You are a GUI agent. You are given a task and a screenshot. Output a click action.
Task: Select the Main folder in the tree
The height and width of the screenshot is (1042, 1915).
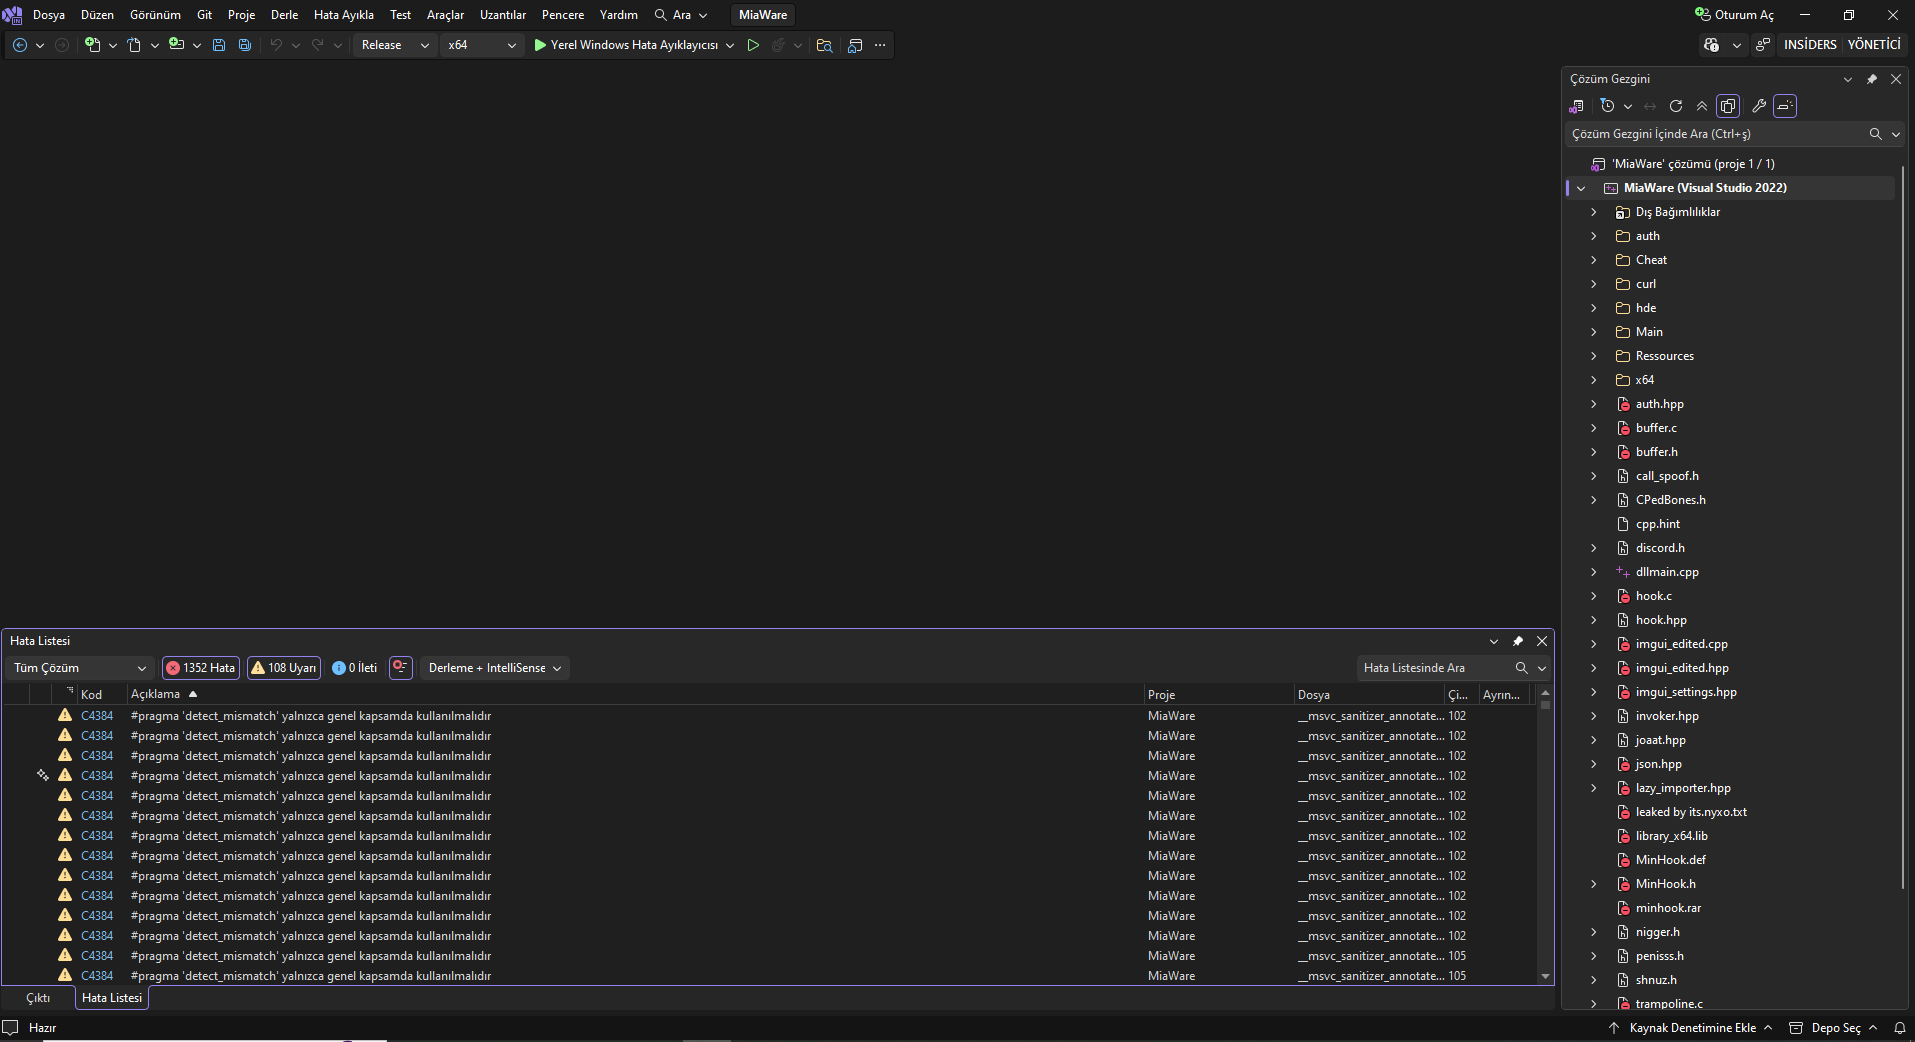tap(1649, 332)
